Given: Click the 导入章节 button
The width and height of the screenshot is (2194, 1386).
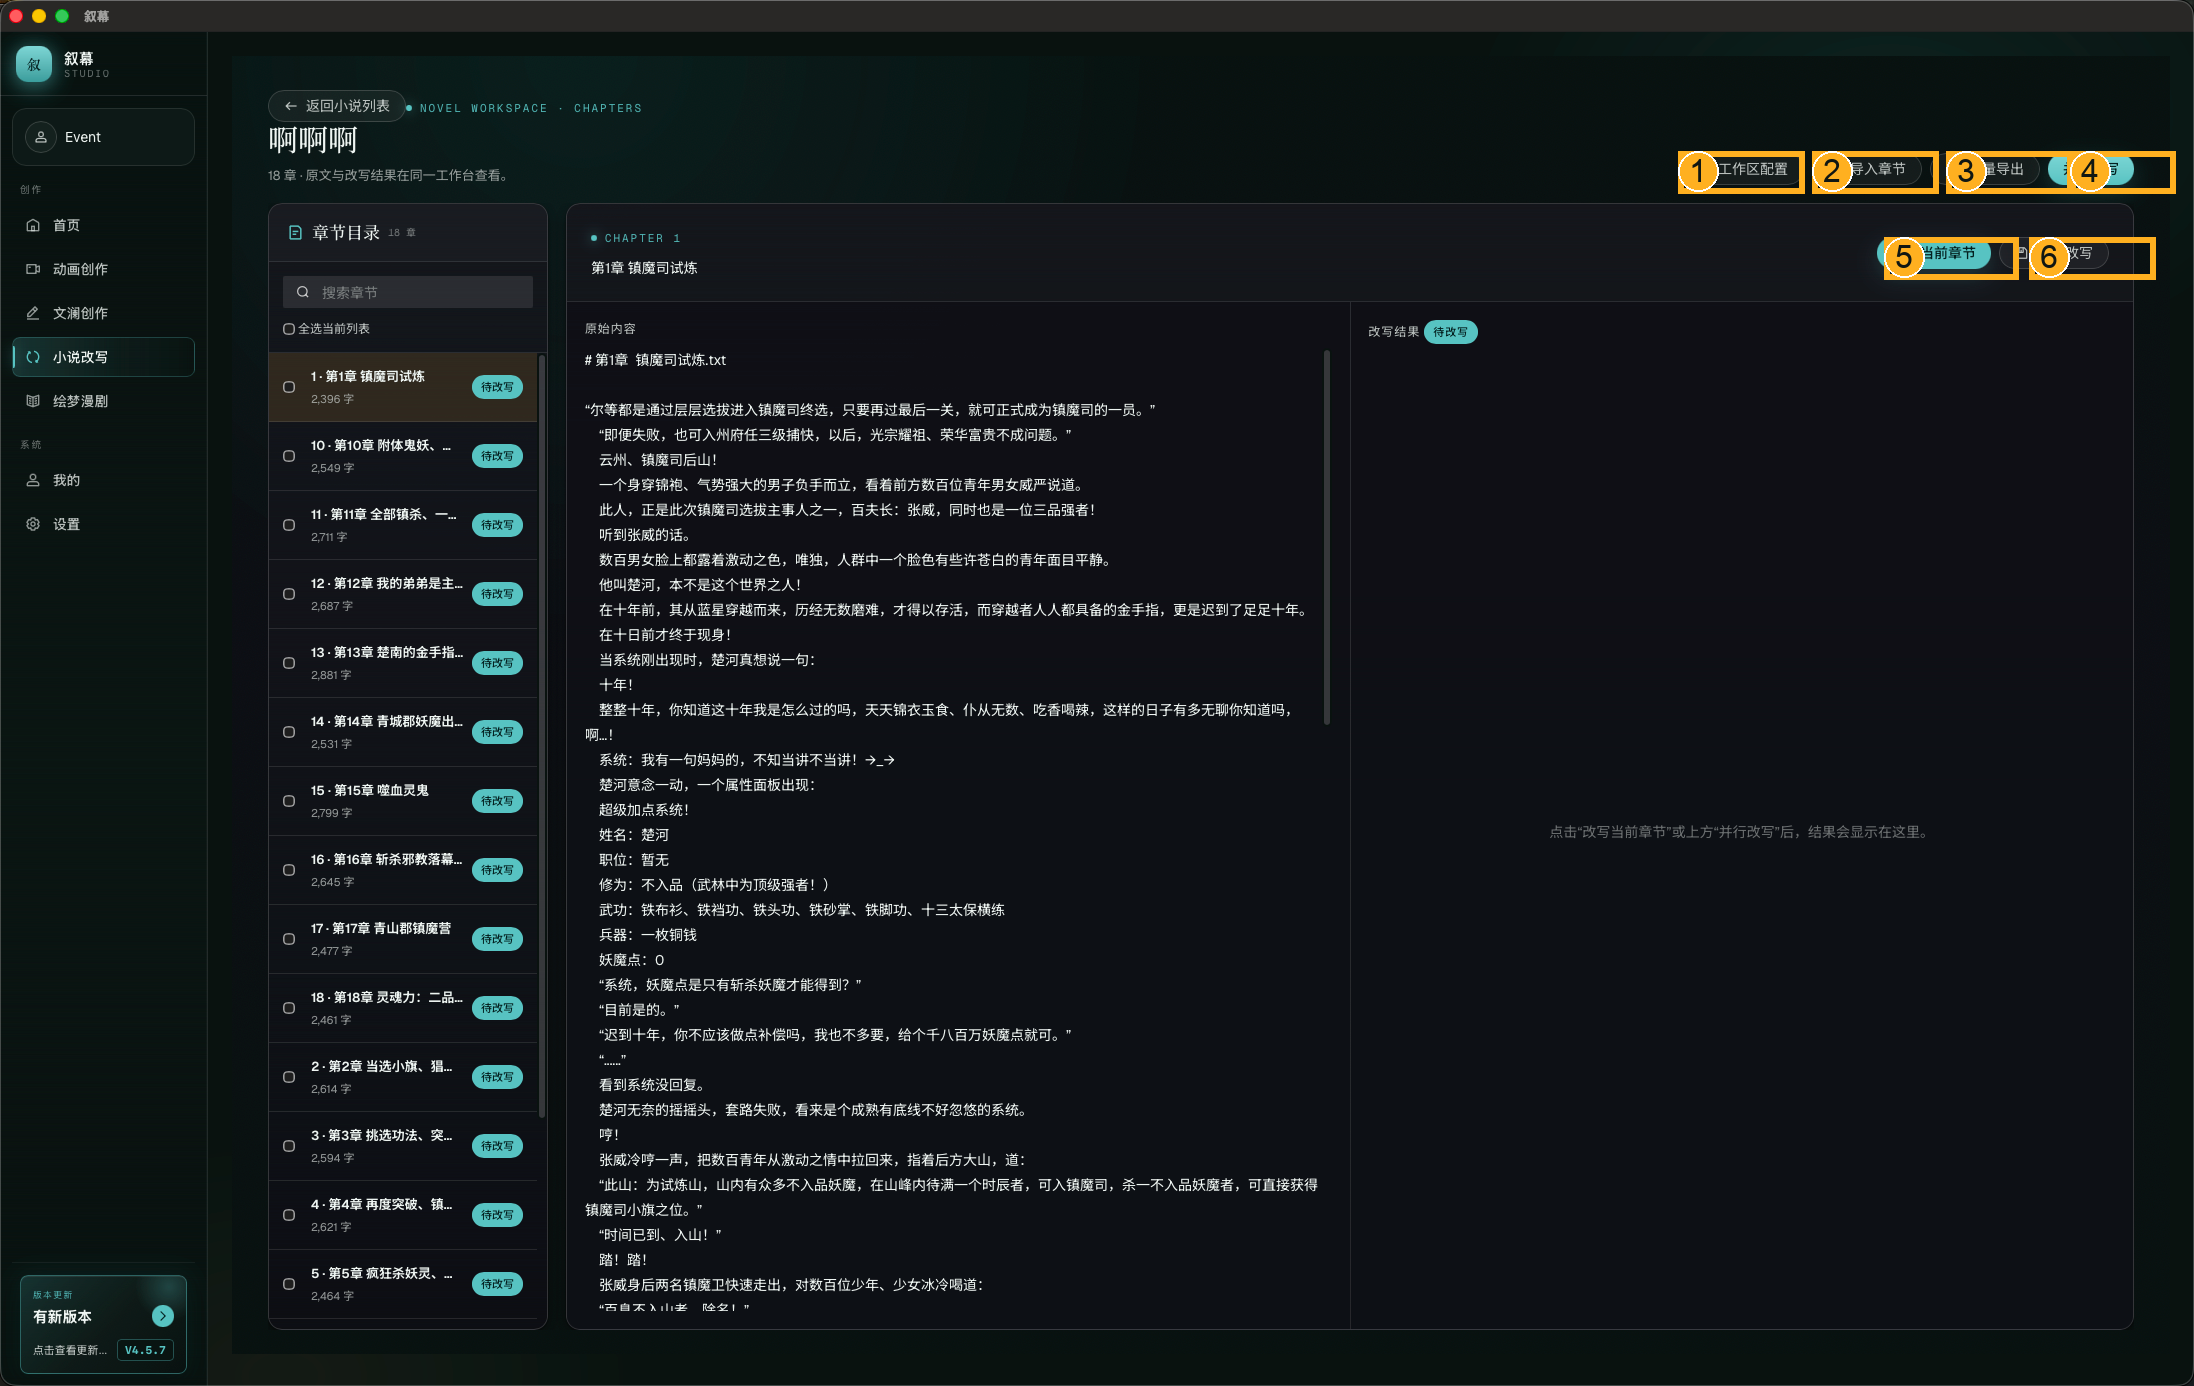Looking at the screenshot, I should coord(1867,169).
